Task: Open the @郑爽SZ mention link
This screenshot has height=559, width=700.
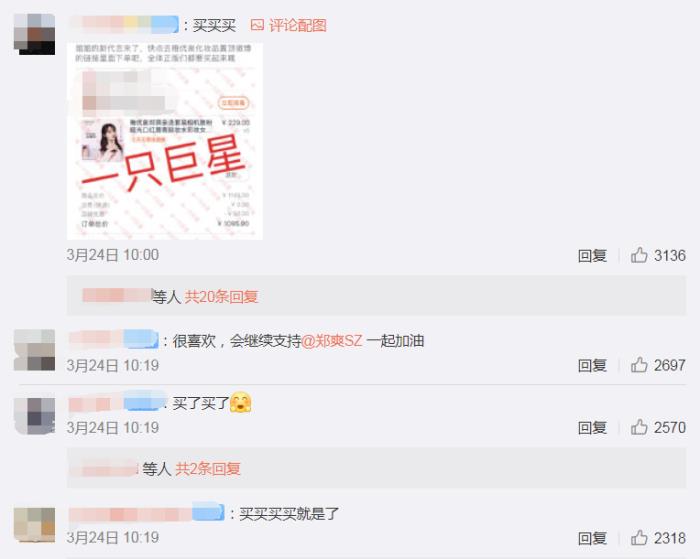Action: [332, 341]
